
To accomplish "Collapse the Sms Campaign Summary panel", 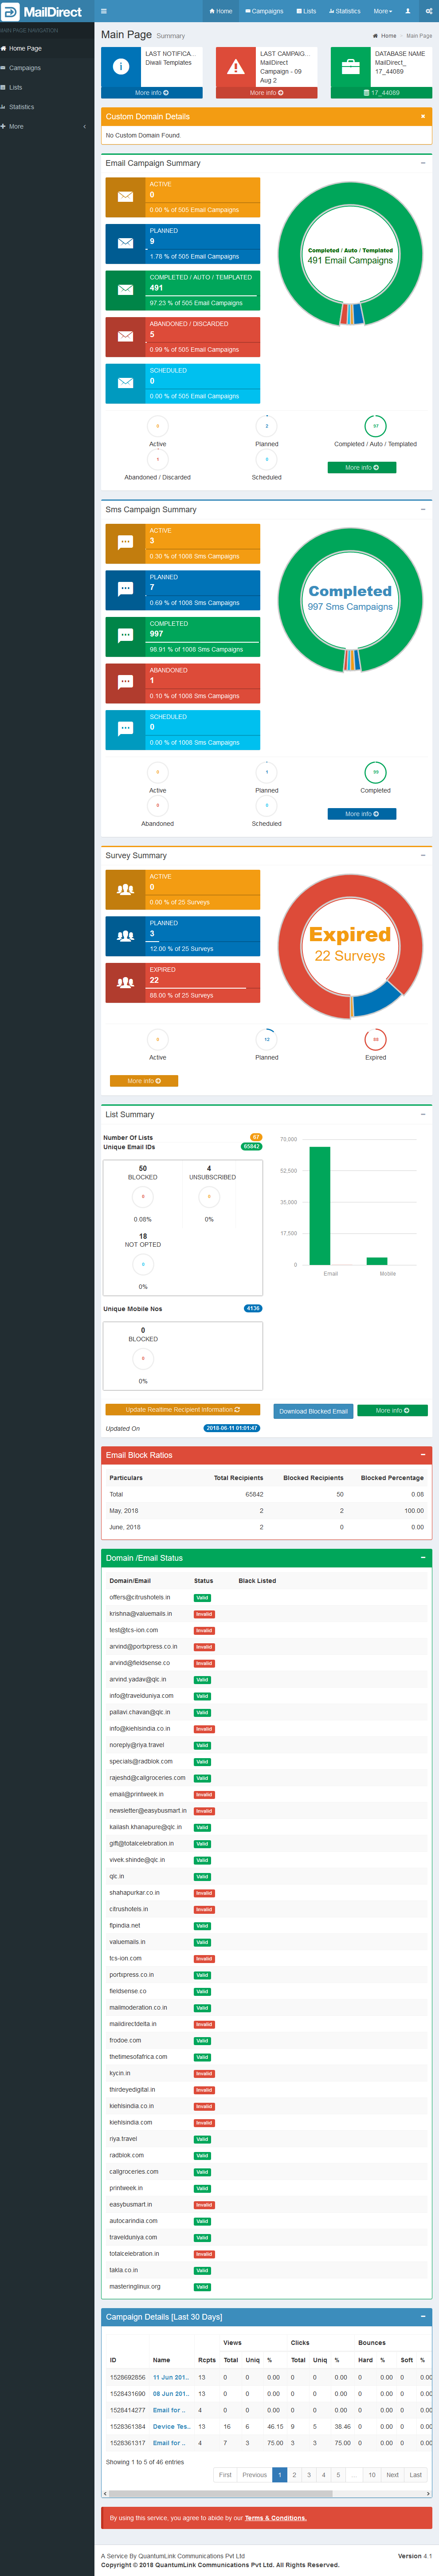I will pyautogui.click(x=422, y=509).
